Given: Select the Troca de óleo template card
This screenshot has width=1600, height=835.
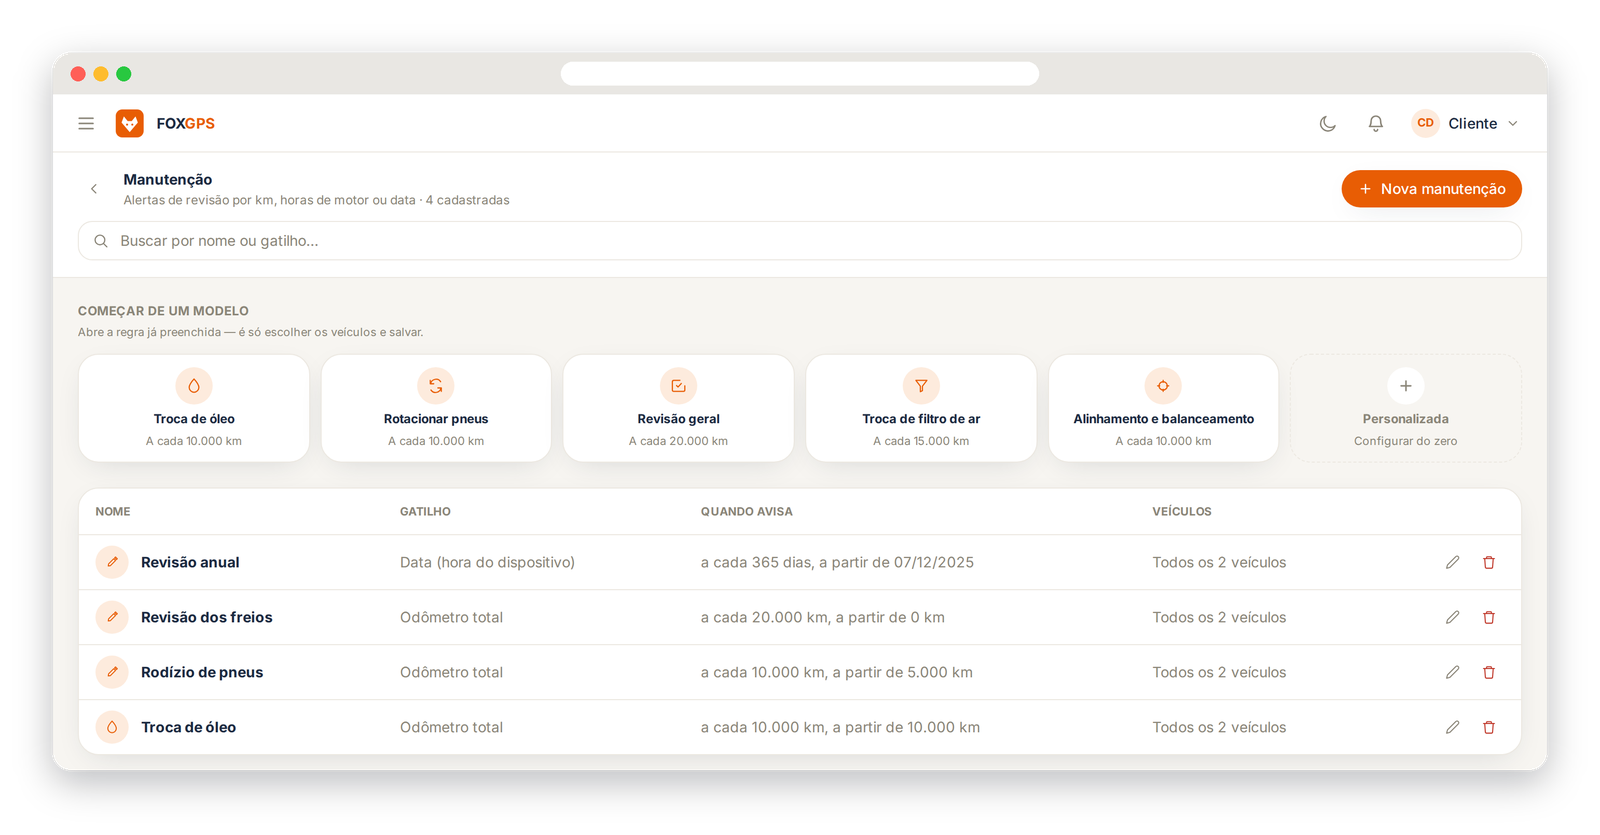Looking at the screenshot, I should coord(194,408).
